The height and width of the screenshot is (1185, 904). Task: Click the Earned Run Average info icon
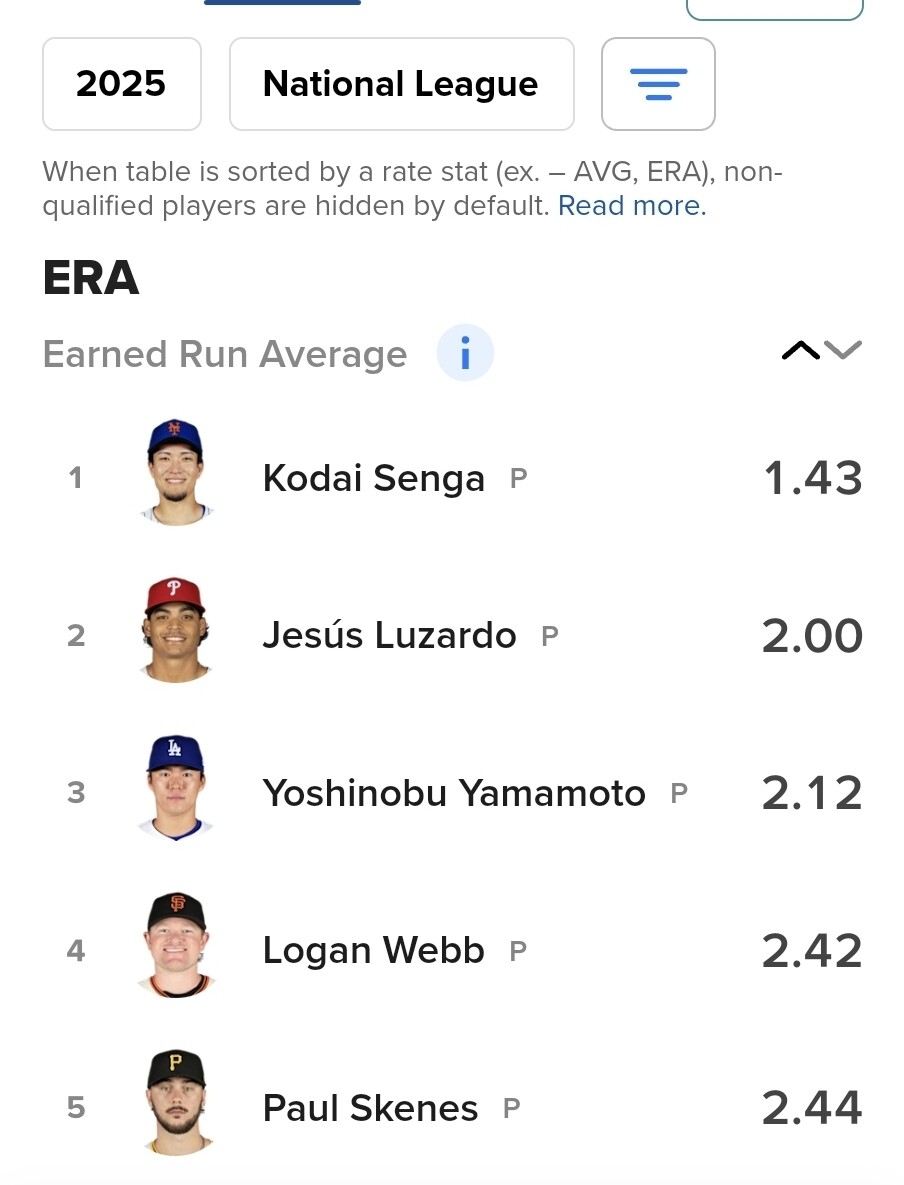tap(465, 353)
